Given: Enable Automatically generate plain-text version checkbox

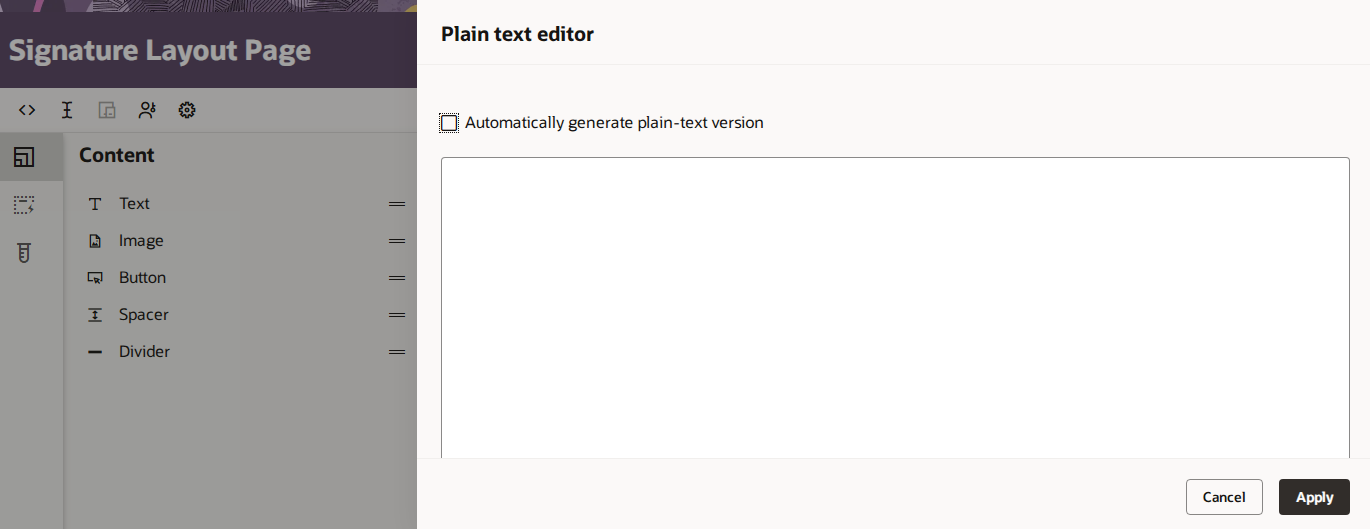Looking at the screenshot, I should point(450,123).
